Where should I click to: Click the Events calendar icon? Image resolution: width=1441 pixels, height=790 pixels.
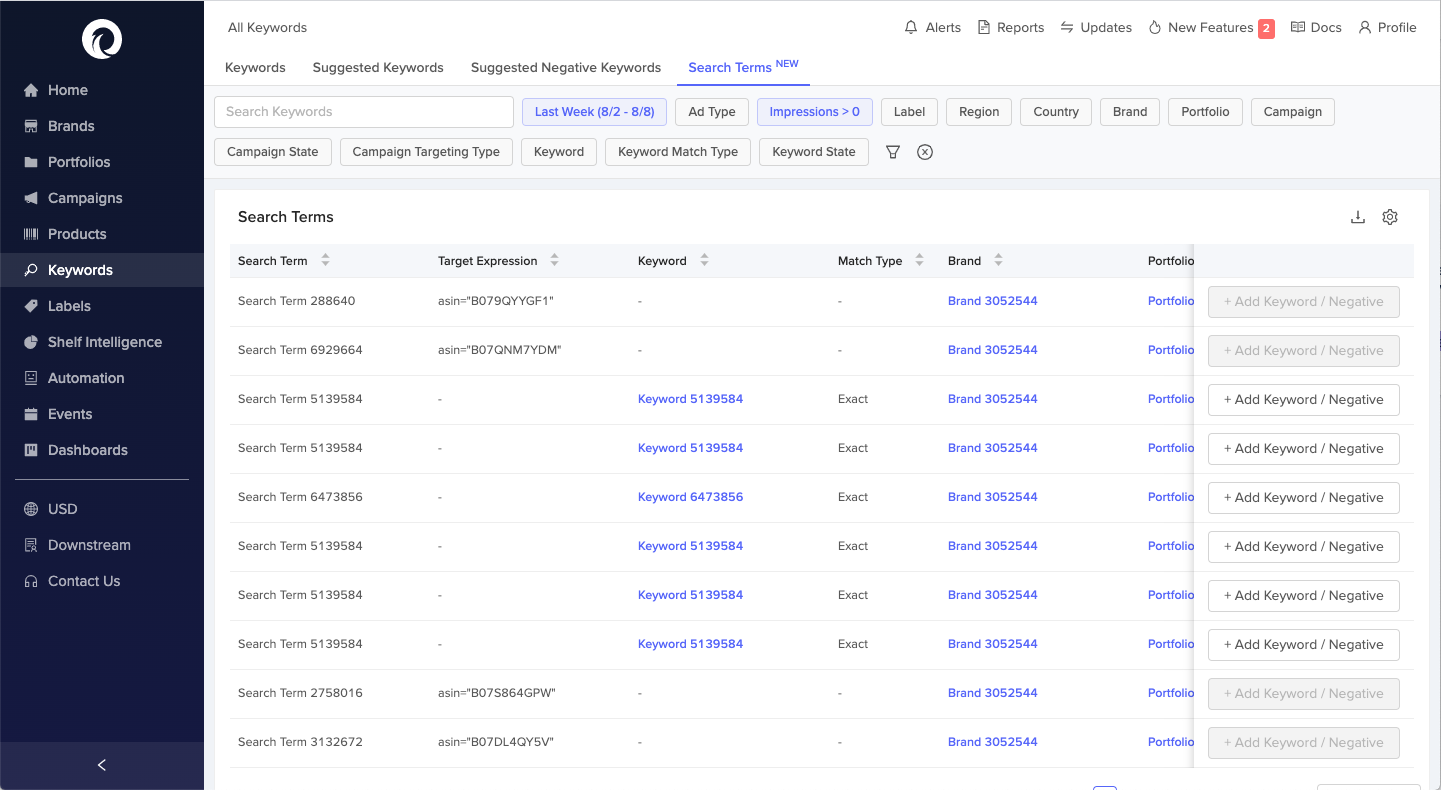pos(31,414)
